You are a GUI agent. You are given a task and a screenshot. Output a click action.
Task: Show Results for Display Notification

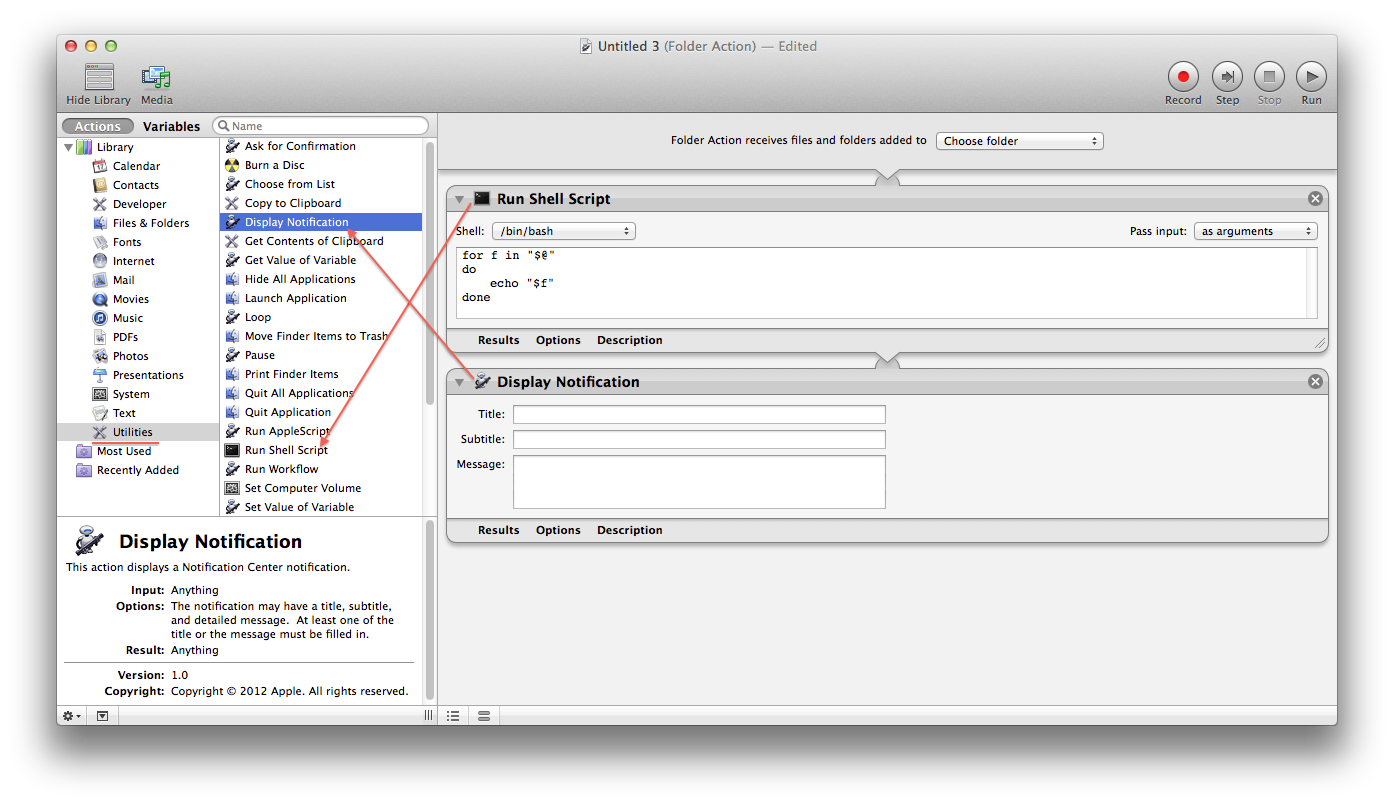tap(498, 530)
